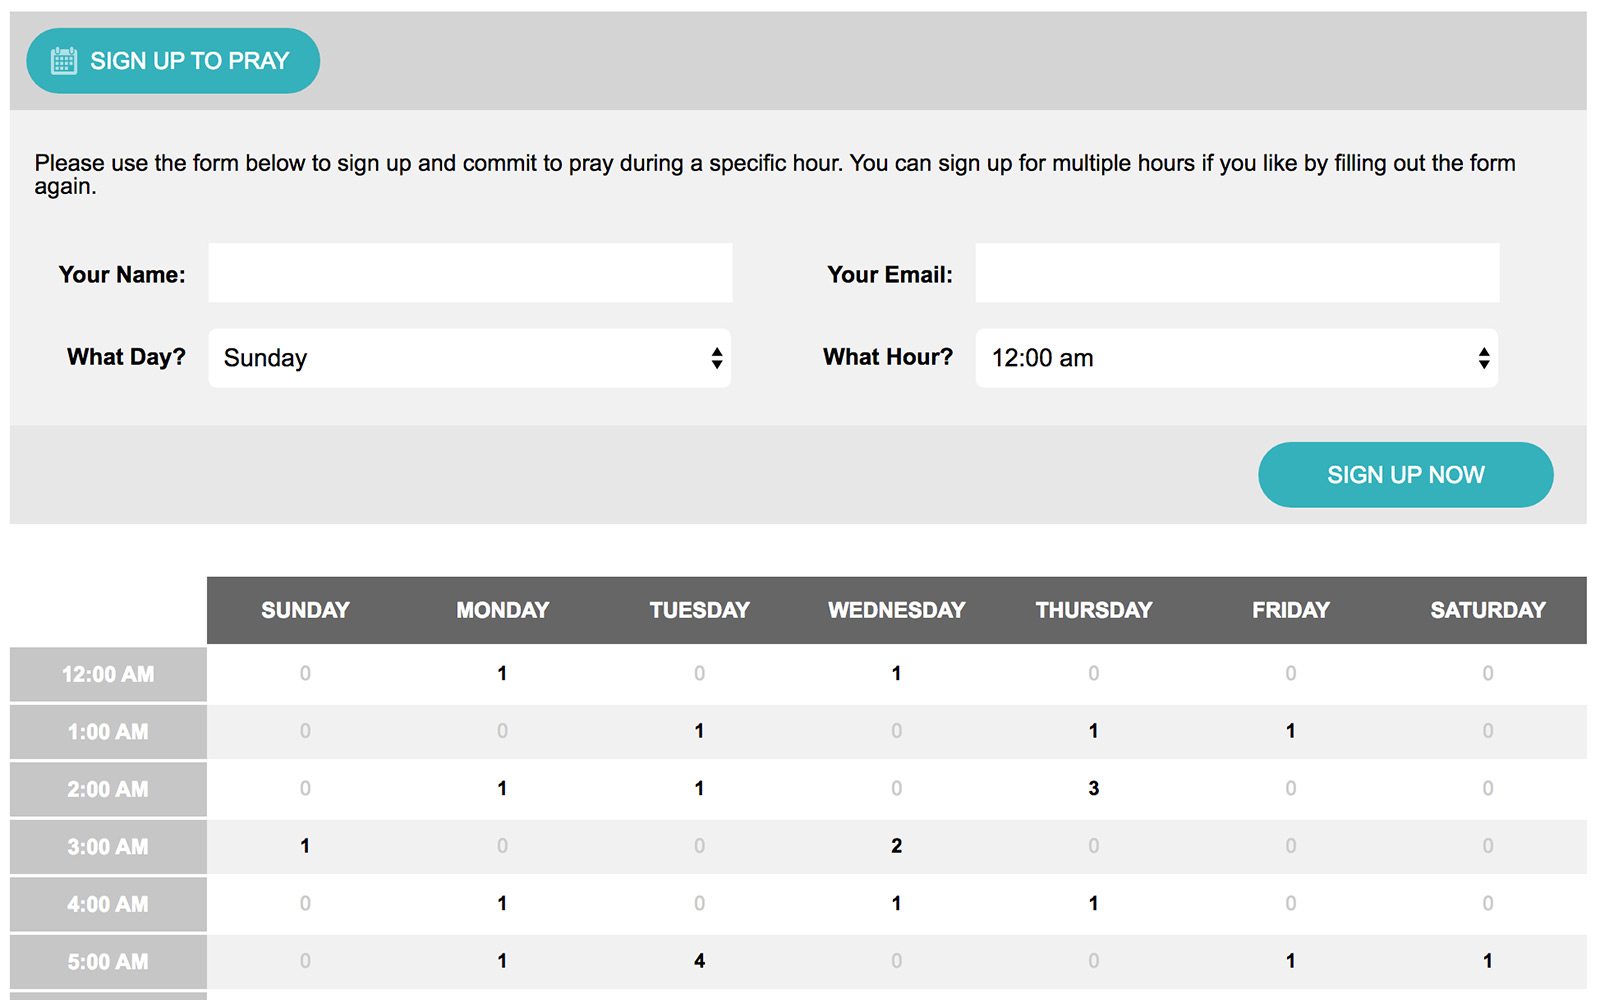The image size is (1600, 1000).
Task: Click the Sunday 5:00 AM count of 0
Action: coord(305,961)
